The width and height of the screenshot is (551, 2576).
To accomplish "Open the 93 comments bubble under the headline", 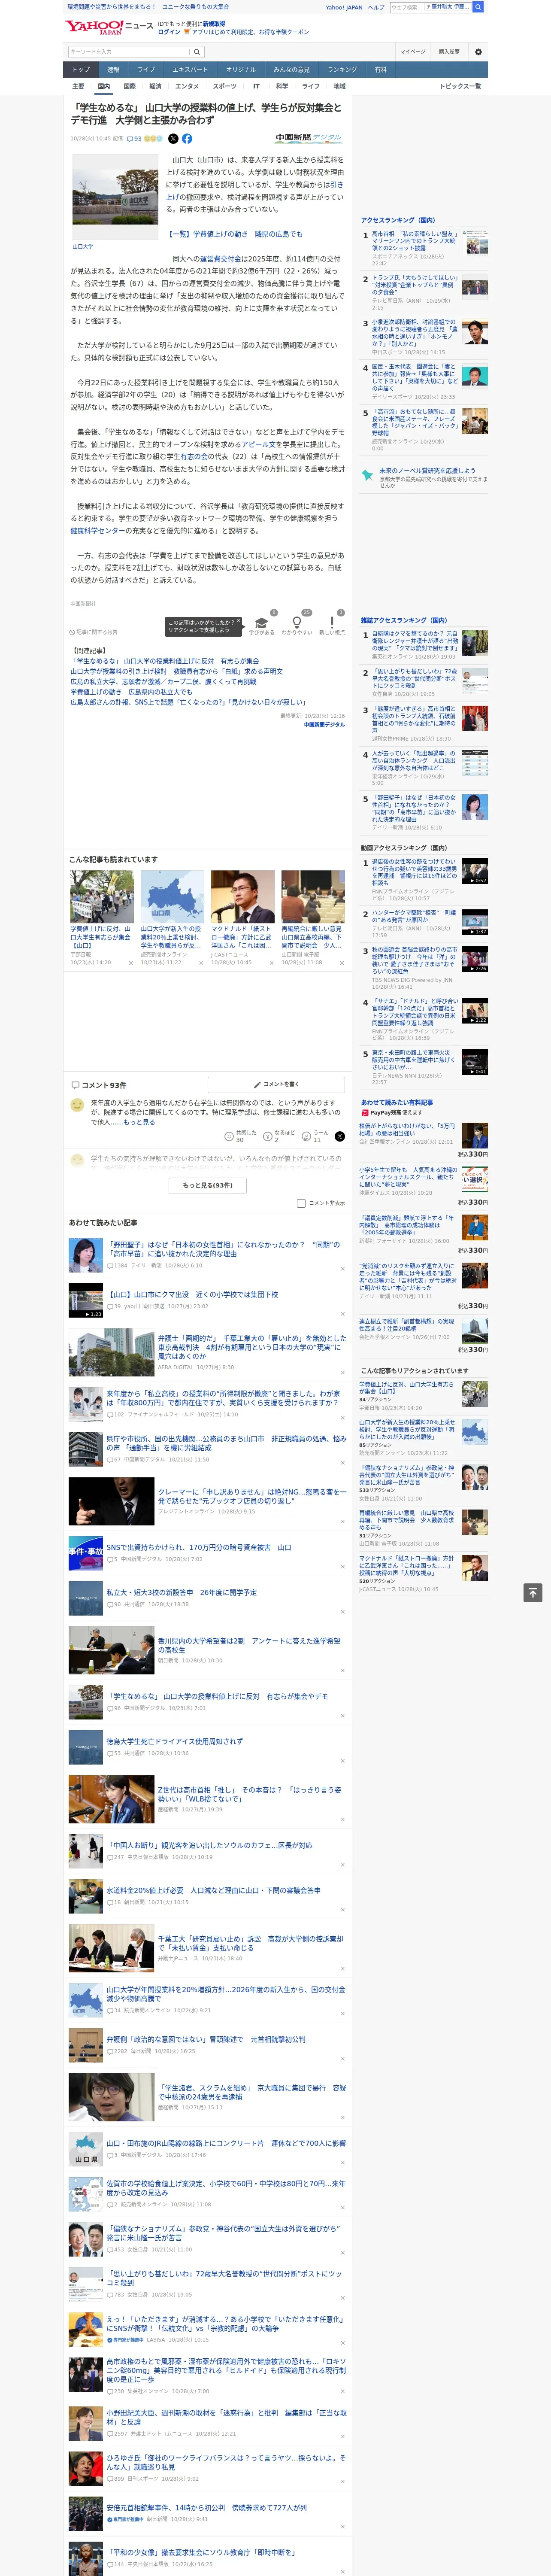I will (134, 139).
